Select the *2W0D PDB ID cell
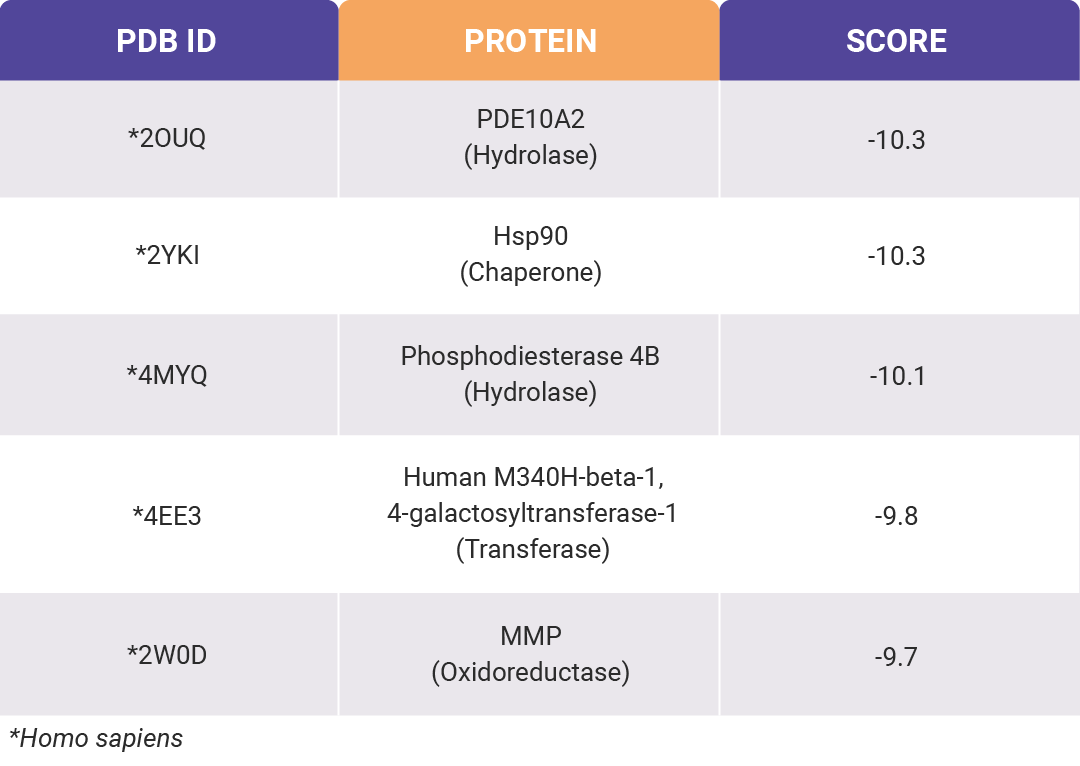This screenshot has height=766, width=1080. click(169, 654)
